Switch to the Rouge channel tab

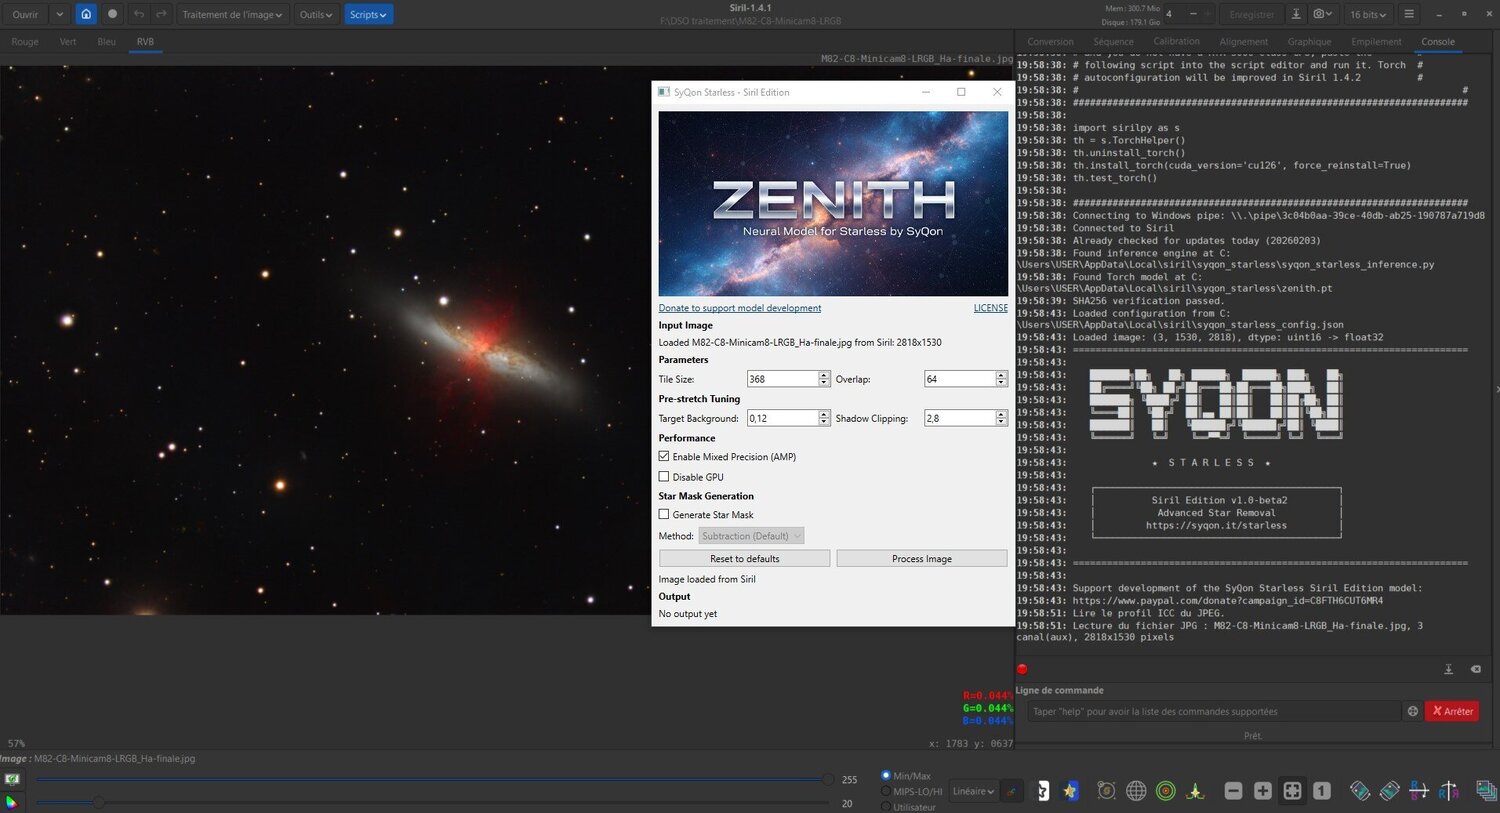coord(25,42)
